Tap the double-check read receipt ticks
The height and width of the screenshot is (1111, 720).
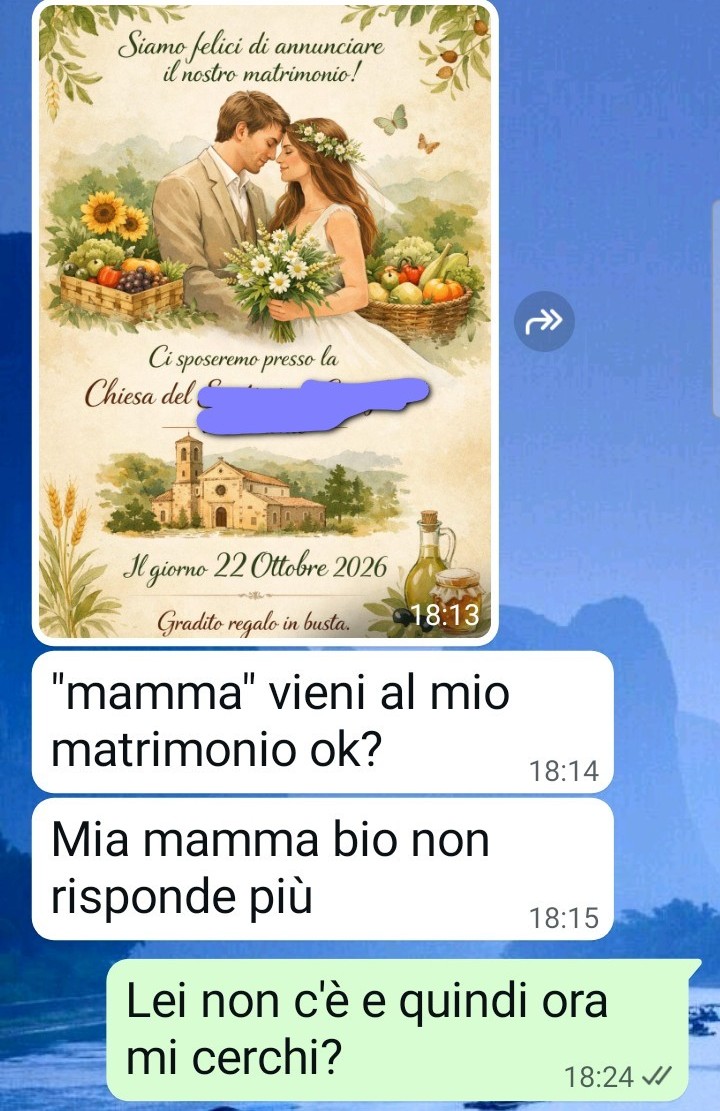pyautogui.click(x=656, y=1076)
